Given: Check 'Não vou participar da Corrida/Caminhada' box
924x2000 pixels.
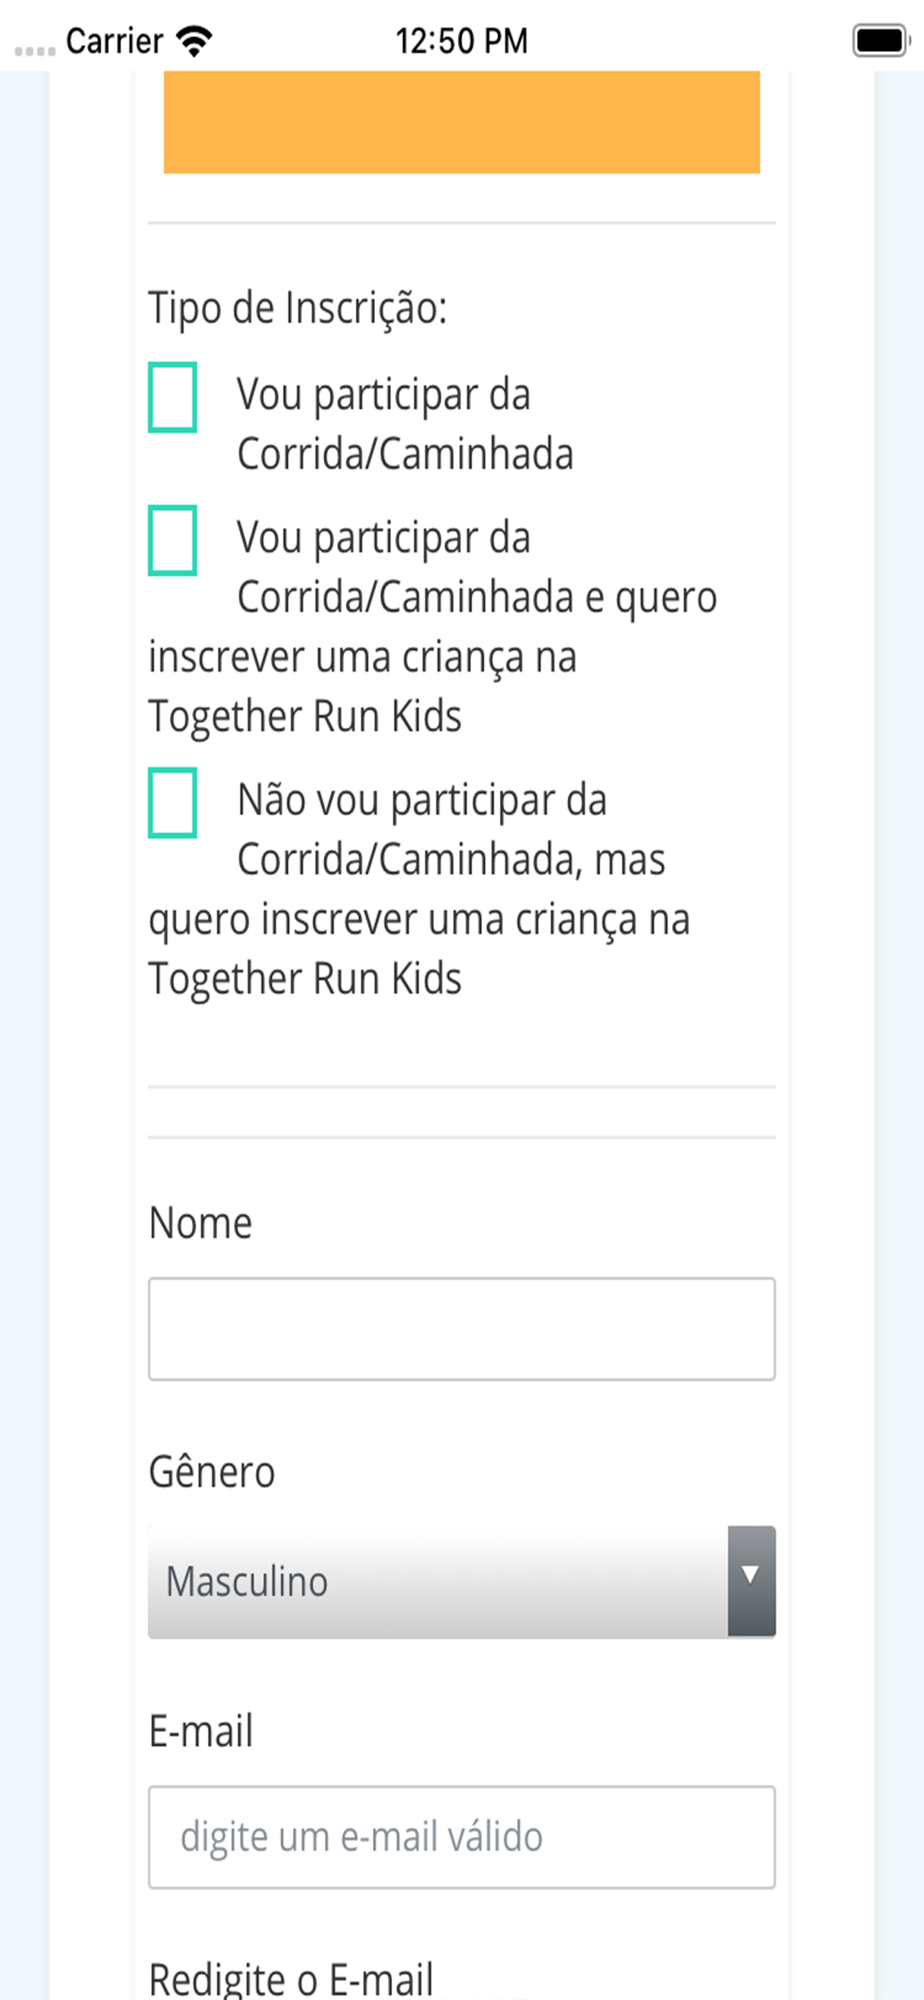Looking at the screenshot, I should tap(172, 802).
